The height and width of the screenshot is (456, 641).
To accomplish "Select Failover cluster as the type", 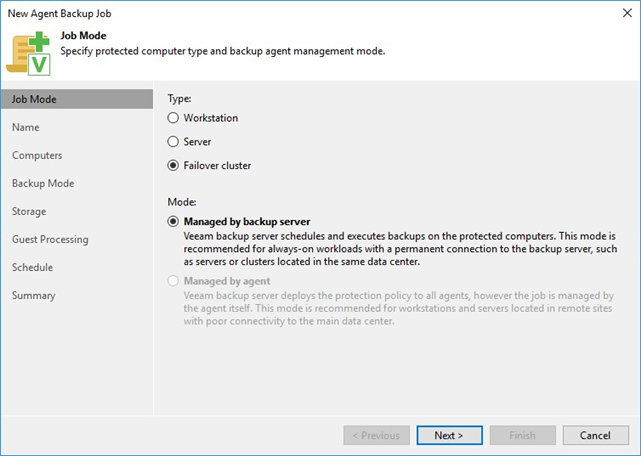I will (x=174, y=166).
